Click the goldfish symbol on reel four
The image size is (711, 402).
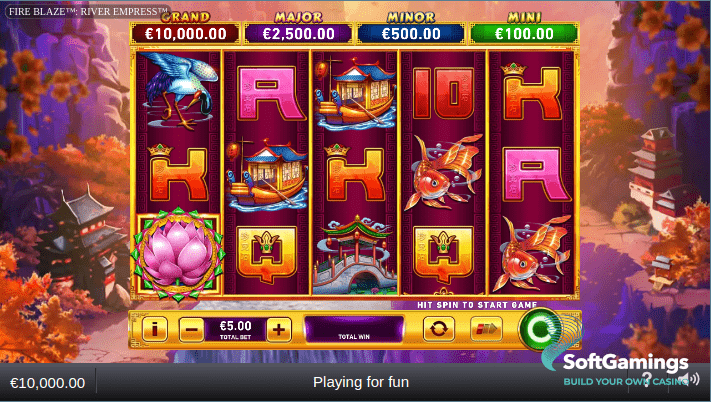pyautogui.click(x=443, y=172)
